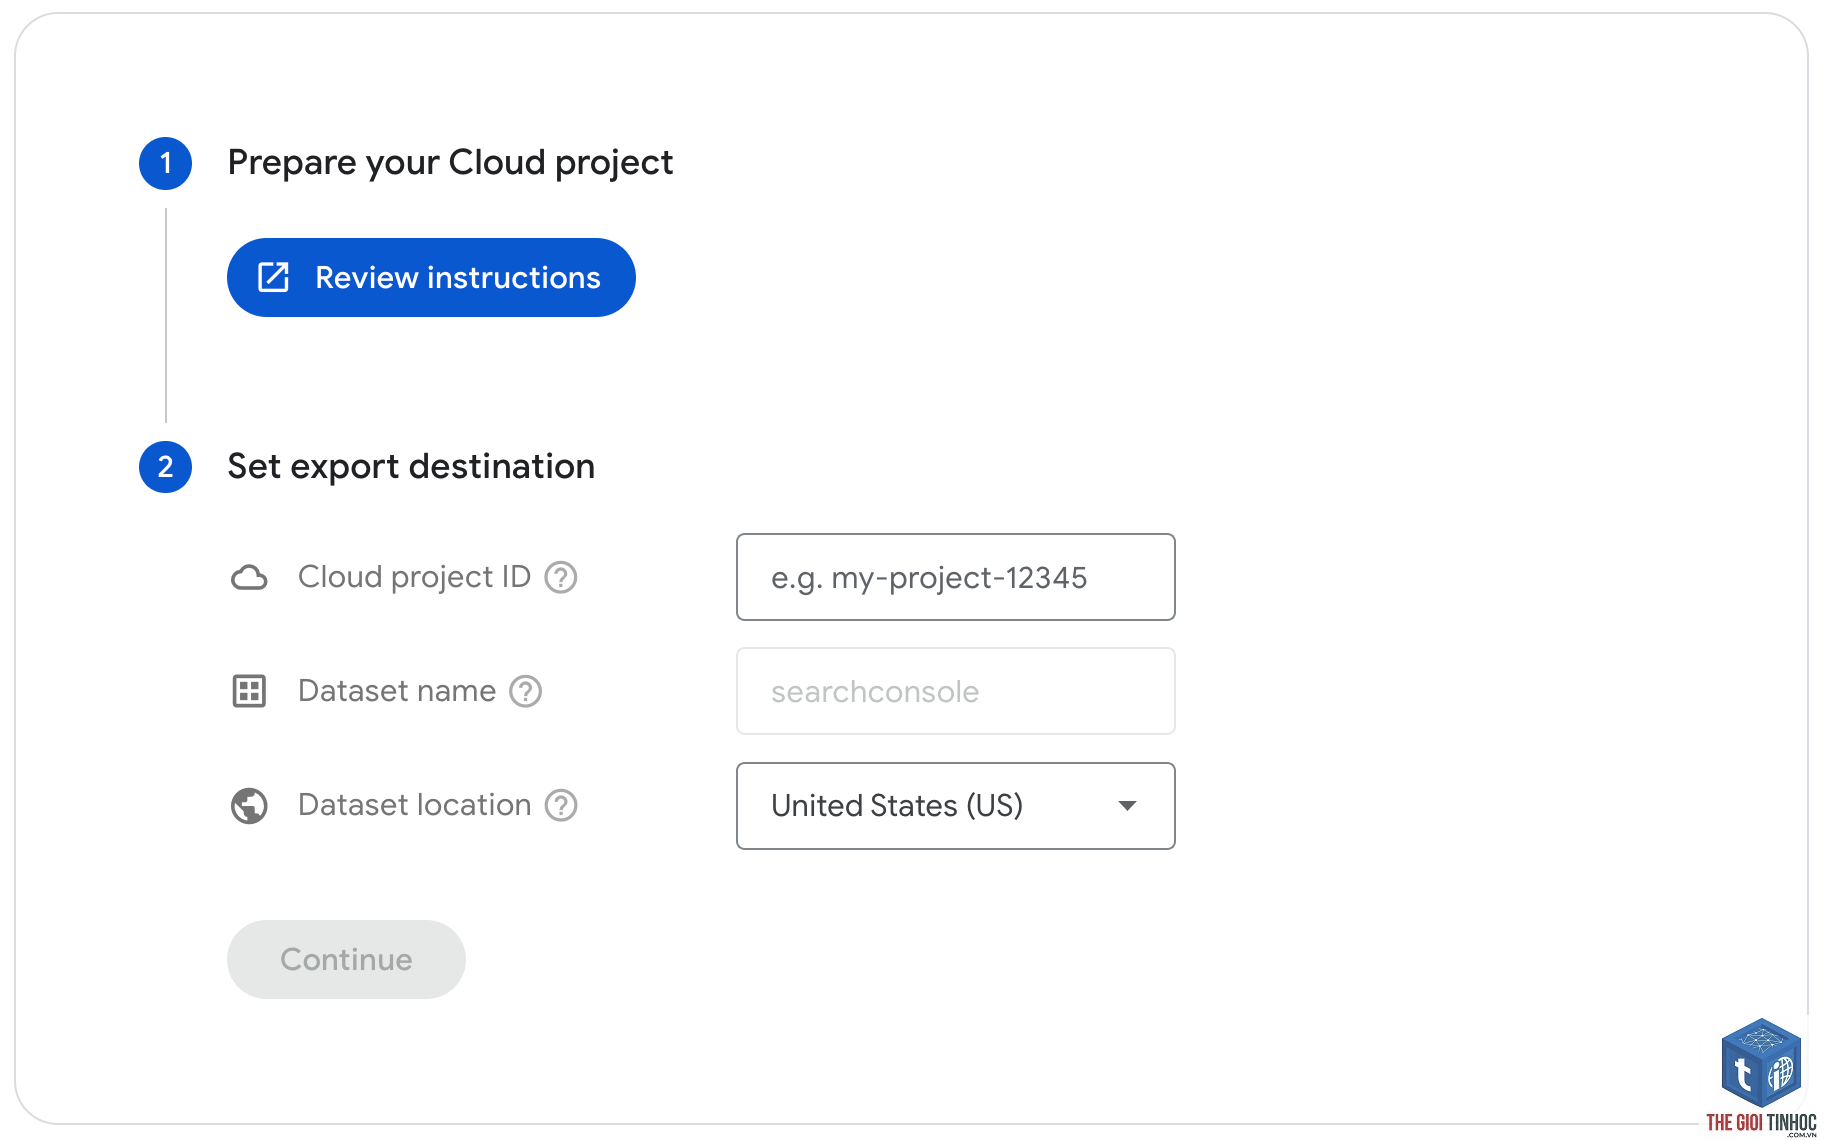This screenshot has width=1824, height=1140.
Task: Open the help icon beside Dataset name
Action: [x=526, y=691]
